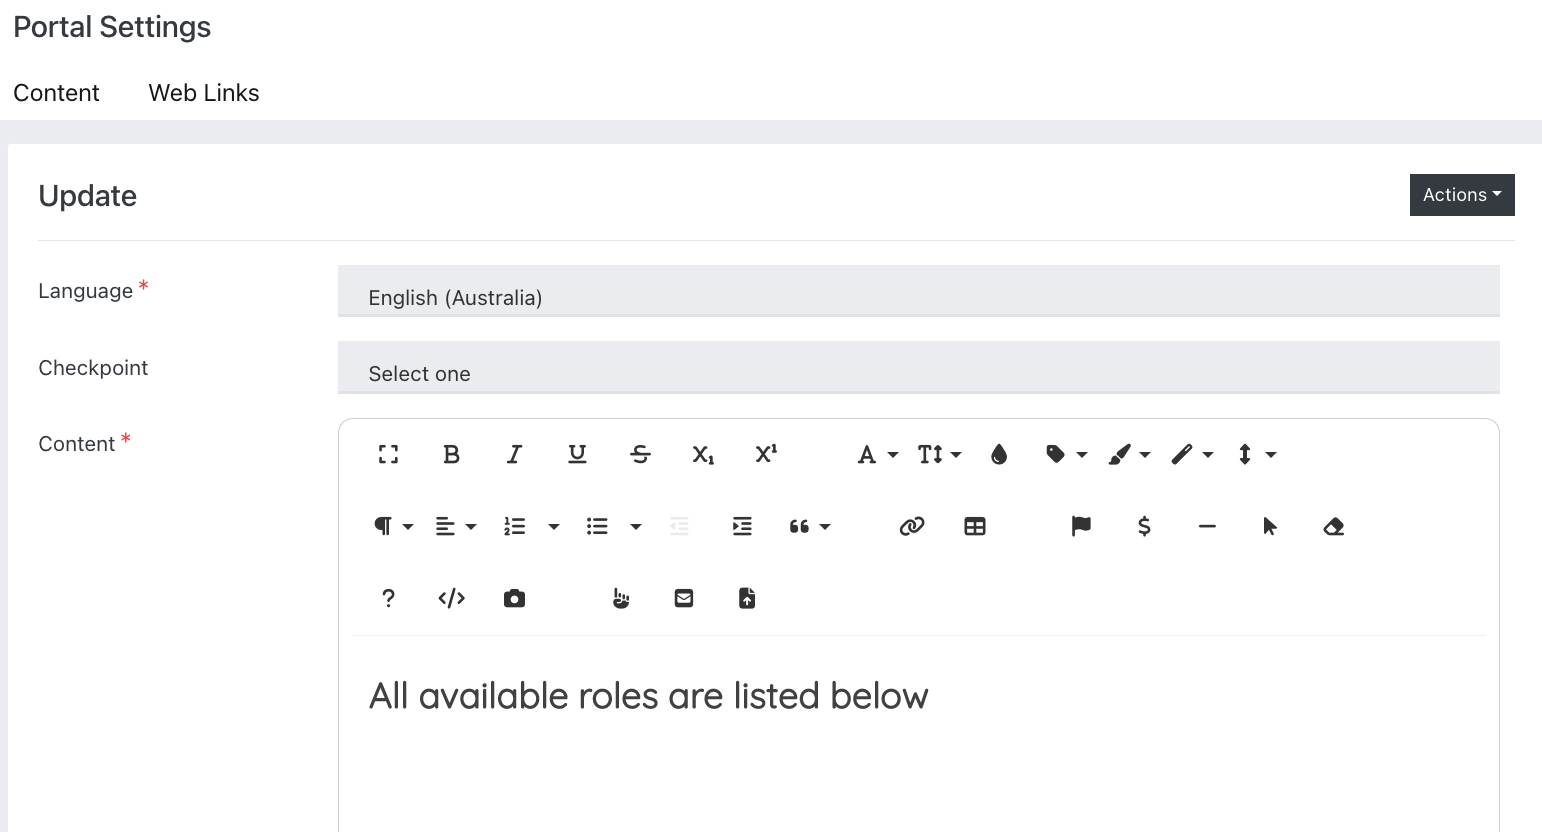Clear formatting with eraser icon
1542x832 pixels.
pos(1333,527)
